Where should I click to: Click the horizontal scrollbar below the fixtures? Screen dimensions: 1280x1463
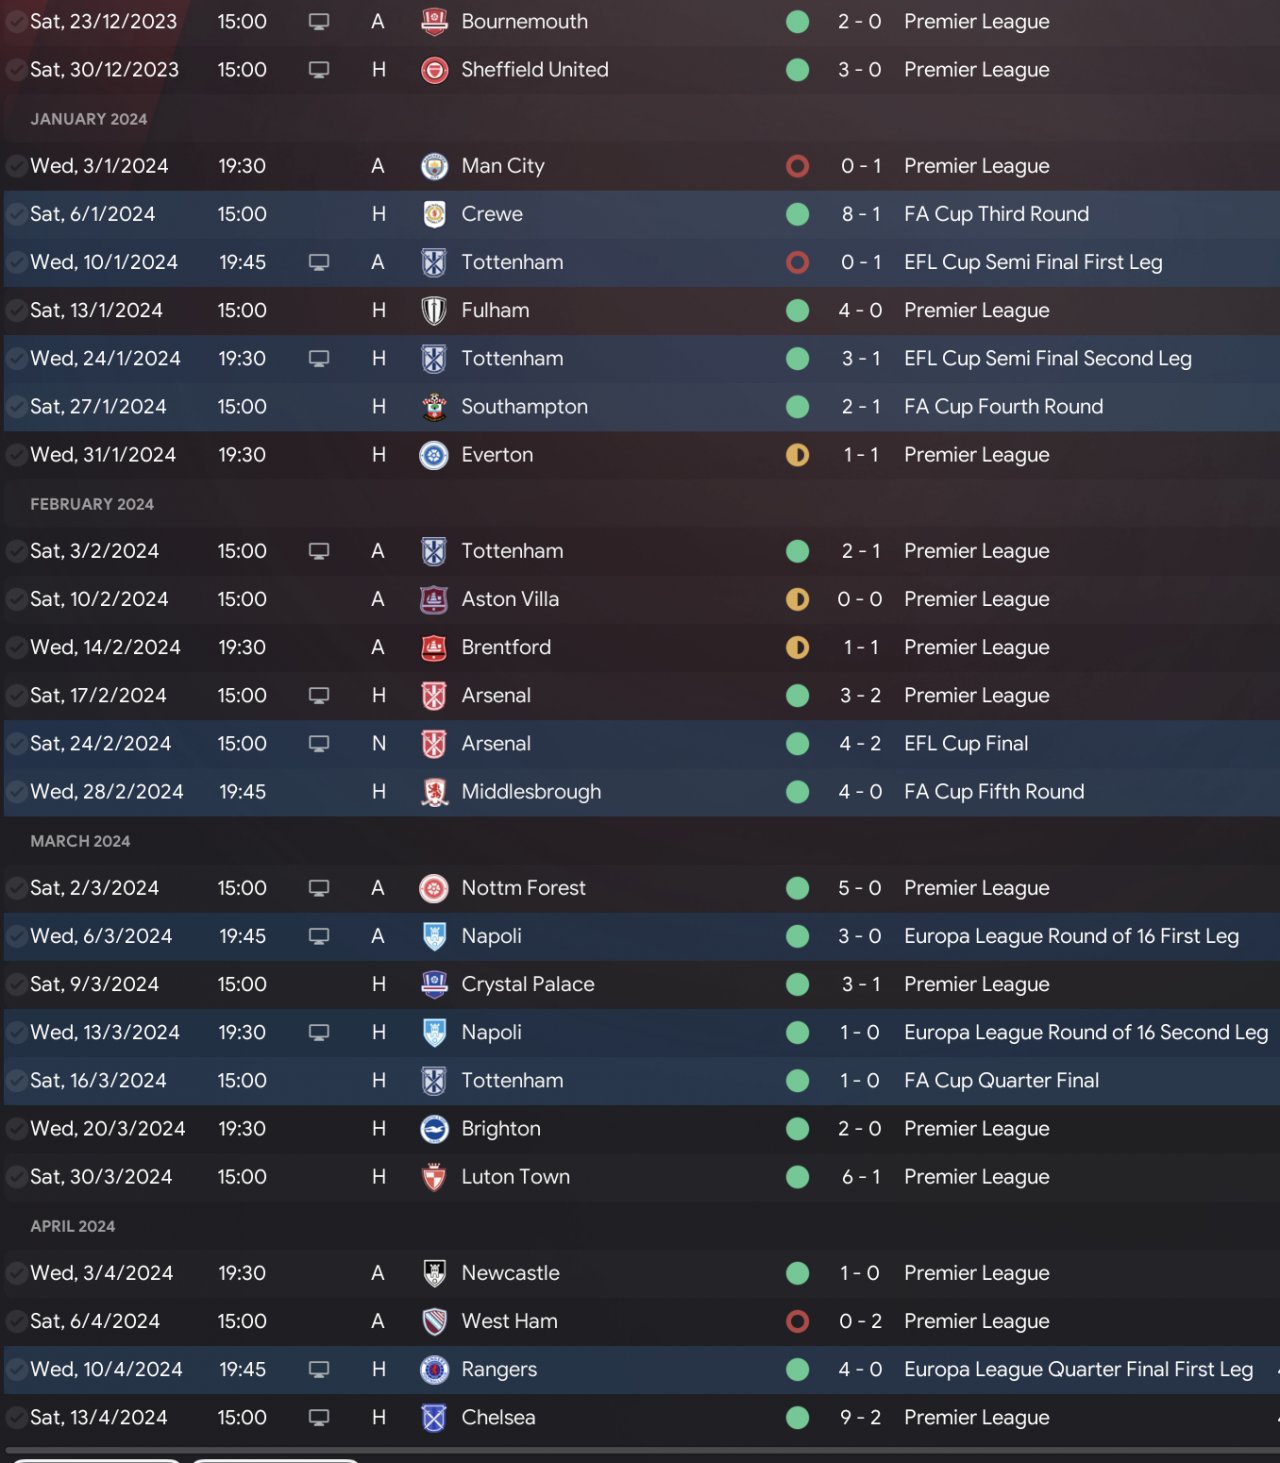(x=640, y=1450)
